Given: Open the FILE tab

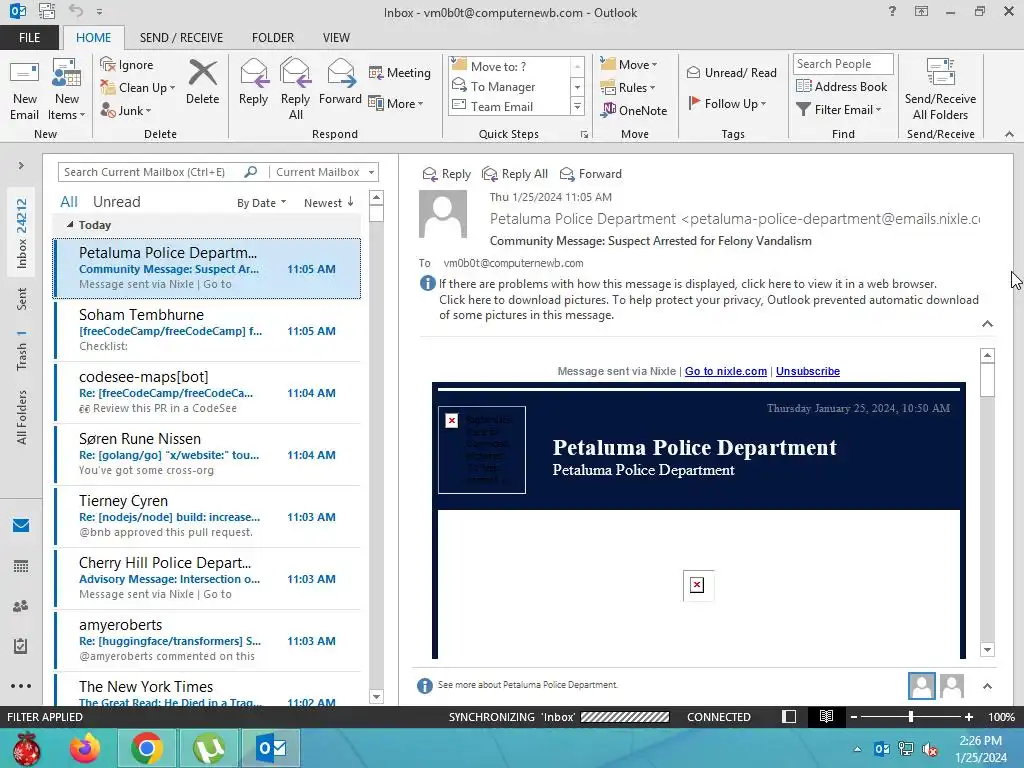Looking at the screenshot, I should point(29,38).
